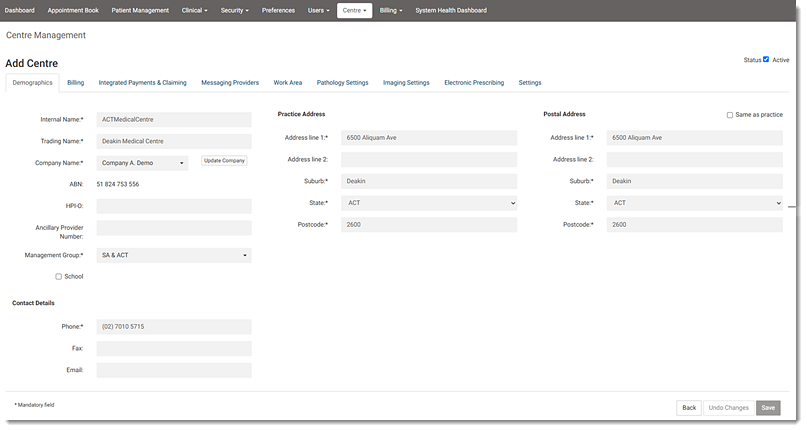Screen dimensions: 807x430
Task: Open the Practice Address State dropdown
Action: (428, 203)
